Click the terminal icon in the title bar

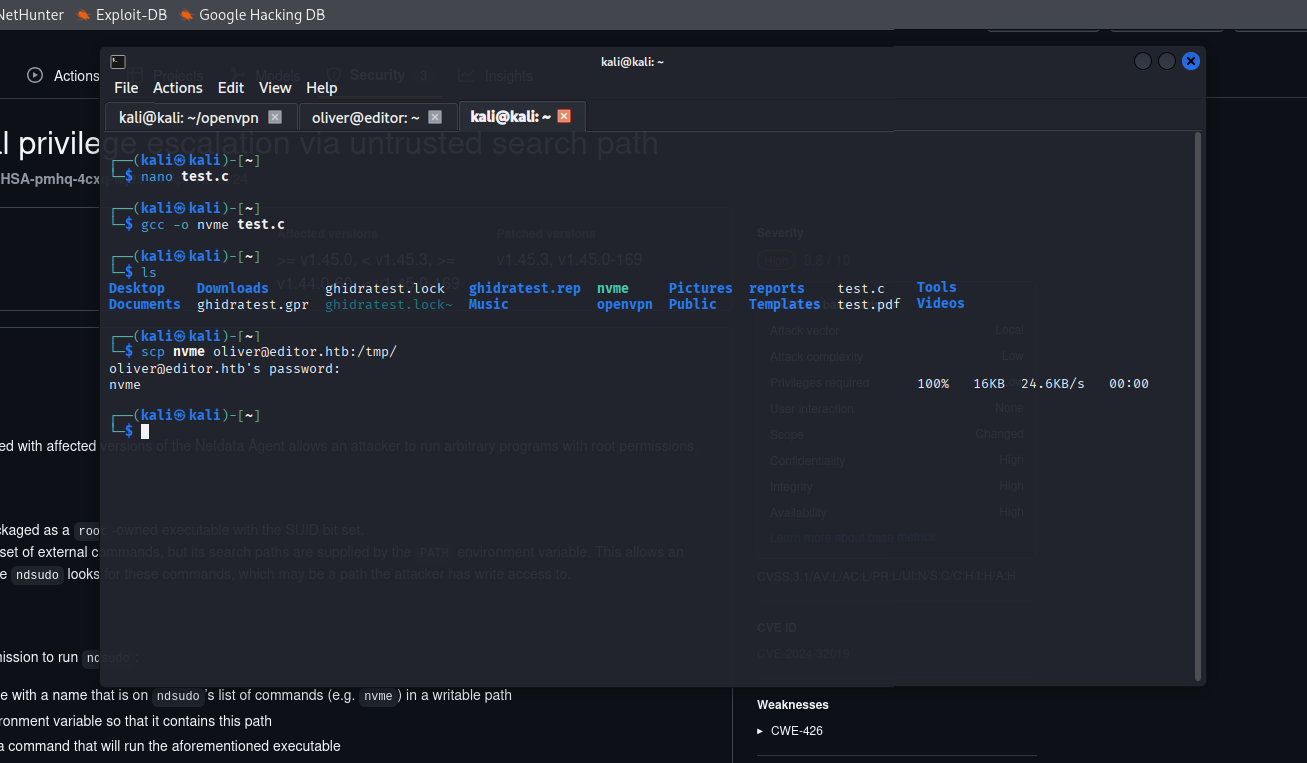click(118, 62)
